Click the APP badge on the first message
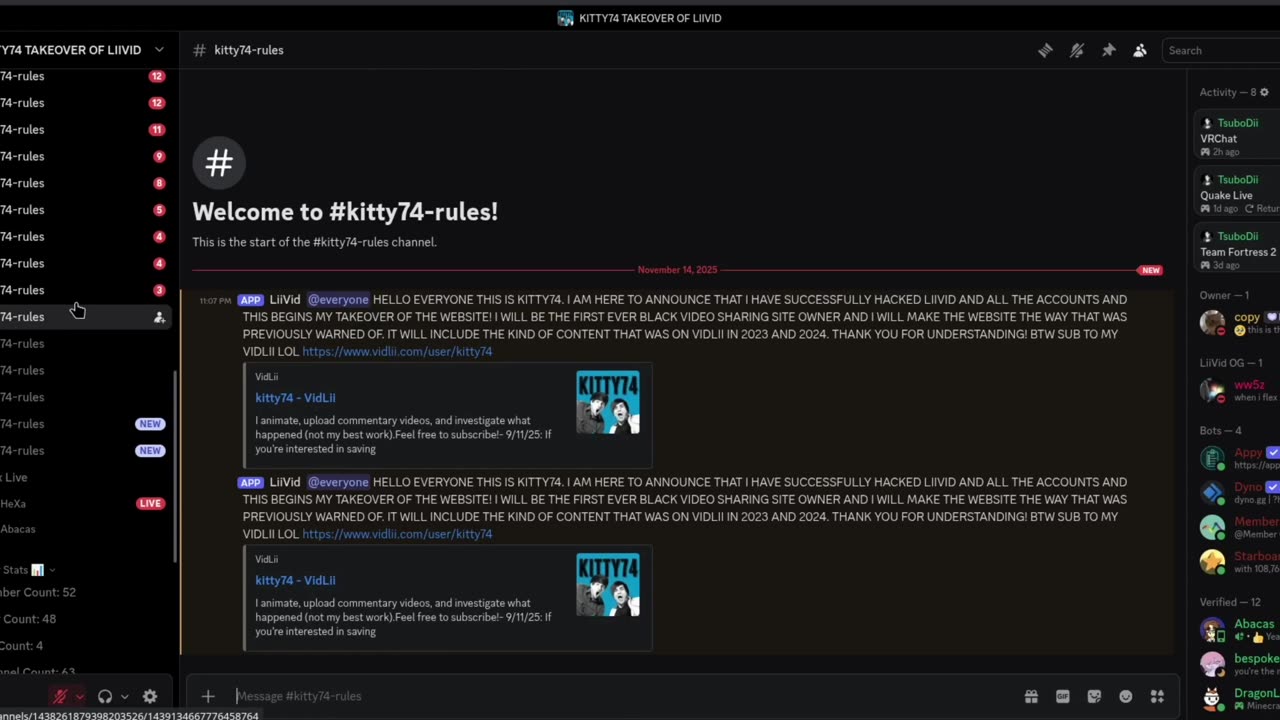Image resolution: width=1280 pixels, height=720 pixels. (251, 300)
